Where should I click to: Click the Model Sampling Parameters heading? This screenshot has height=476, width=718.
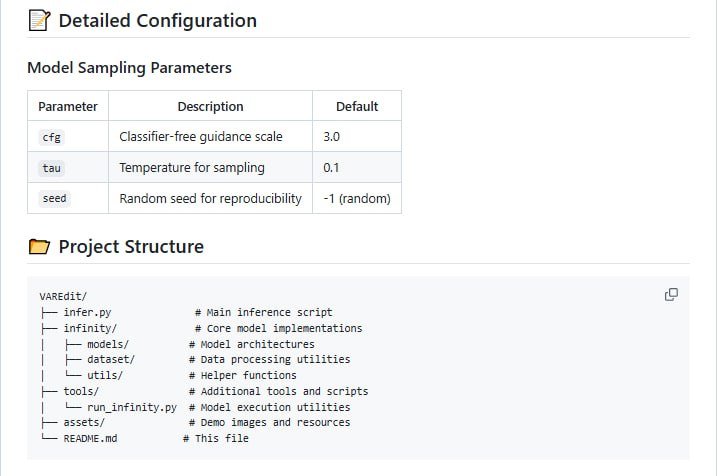pyautogui.click(x=129, y=68)
